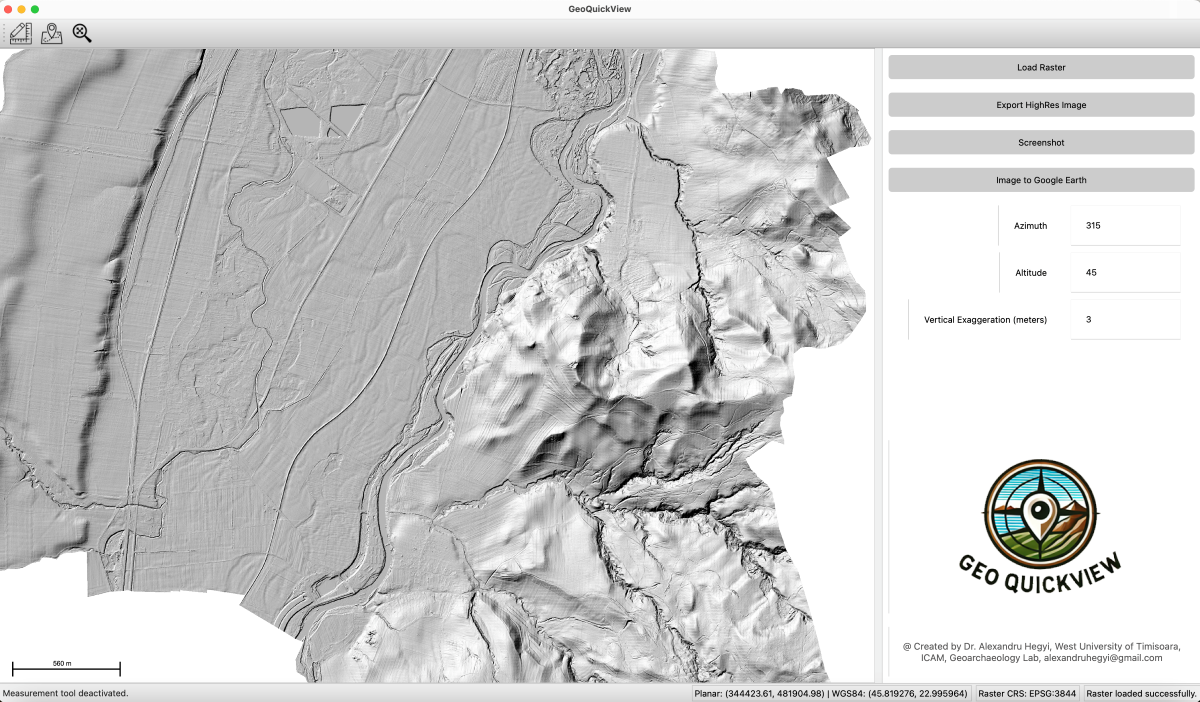Click the Raster CRS EPSG:3844 indicator
This screenshot has height=702, width=1200.
coord(1027,693)
